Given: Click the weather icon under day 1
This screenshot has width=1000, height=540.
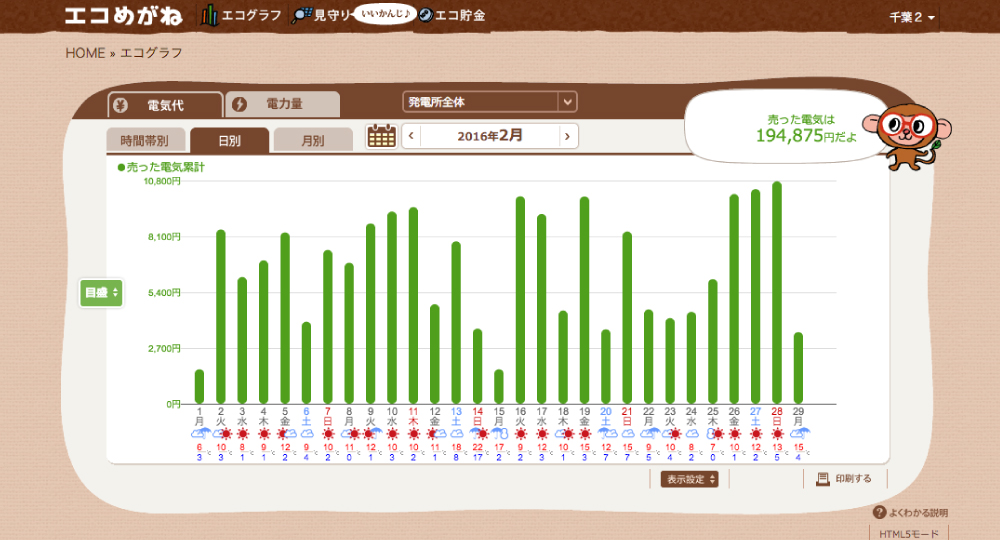Looking at the screenshot, I should coord(200,434).
